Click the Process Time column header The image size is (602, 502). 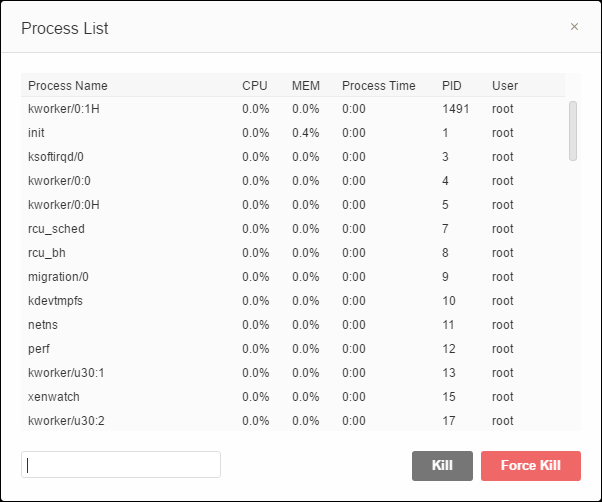[x=378, y=86]
